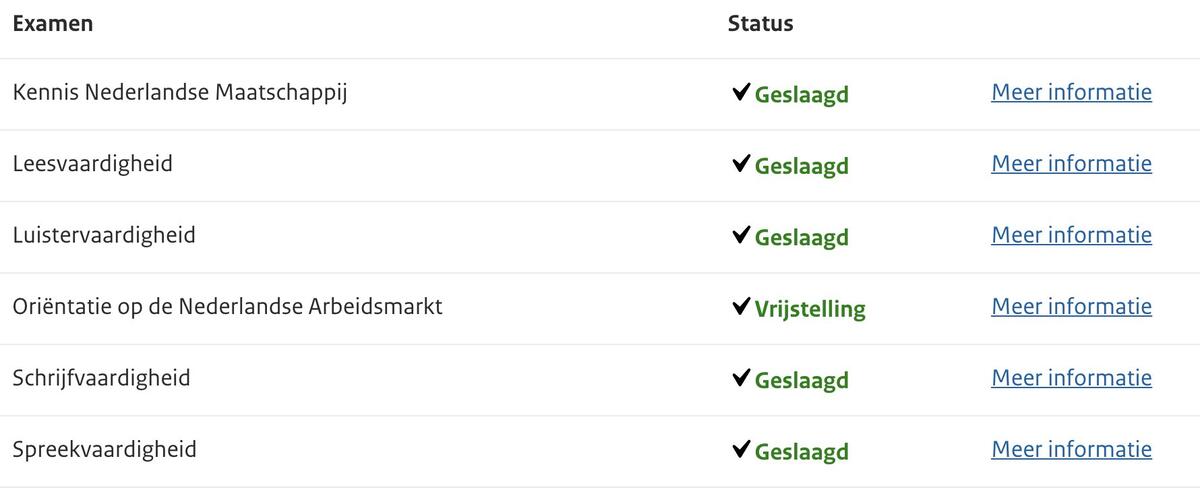Click checkmark icon beside Spreekvaardigheid status

pyautogui.click(x=741, y=450)
